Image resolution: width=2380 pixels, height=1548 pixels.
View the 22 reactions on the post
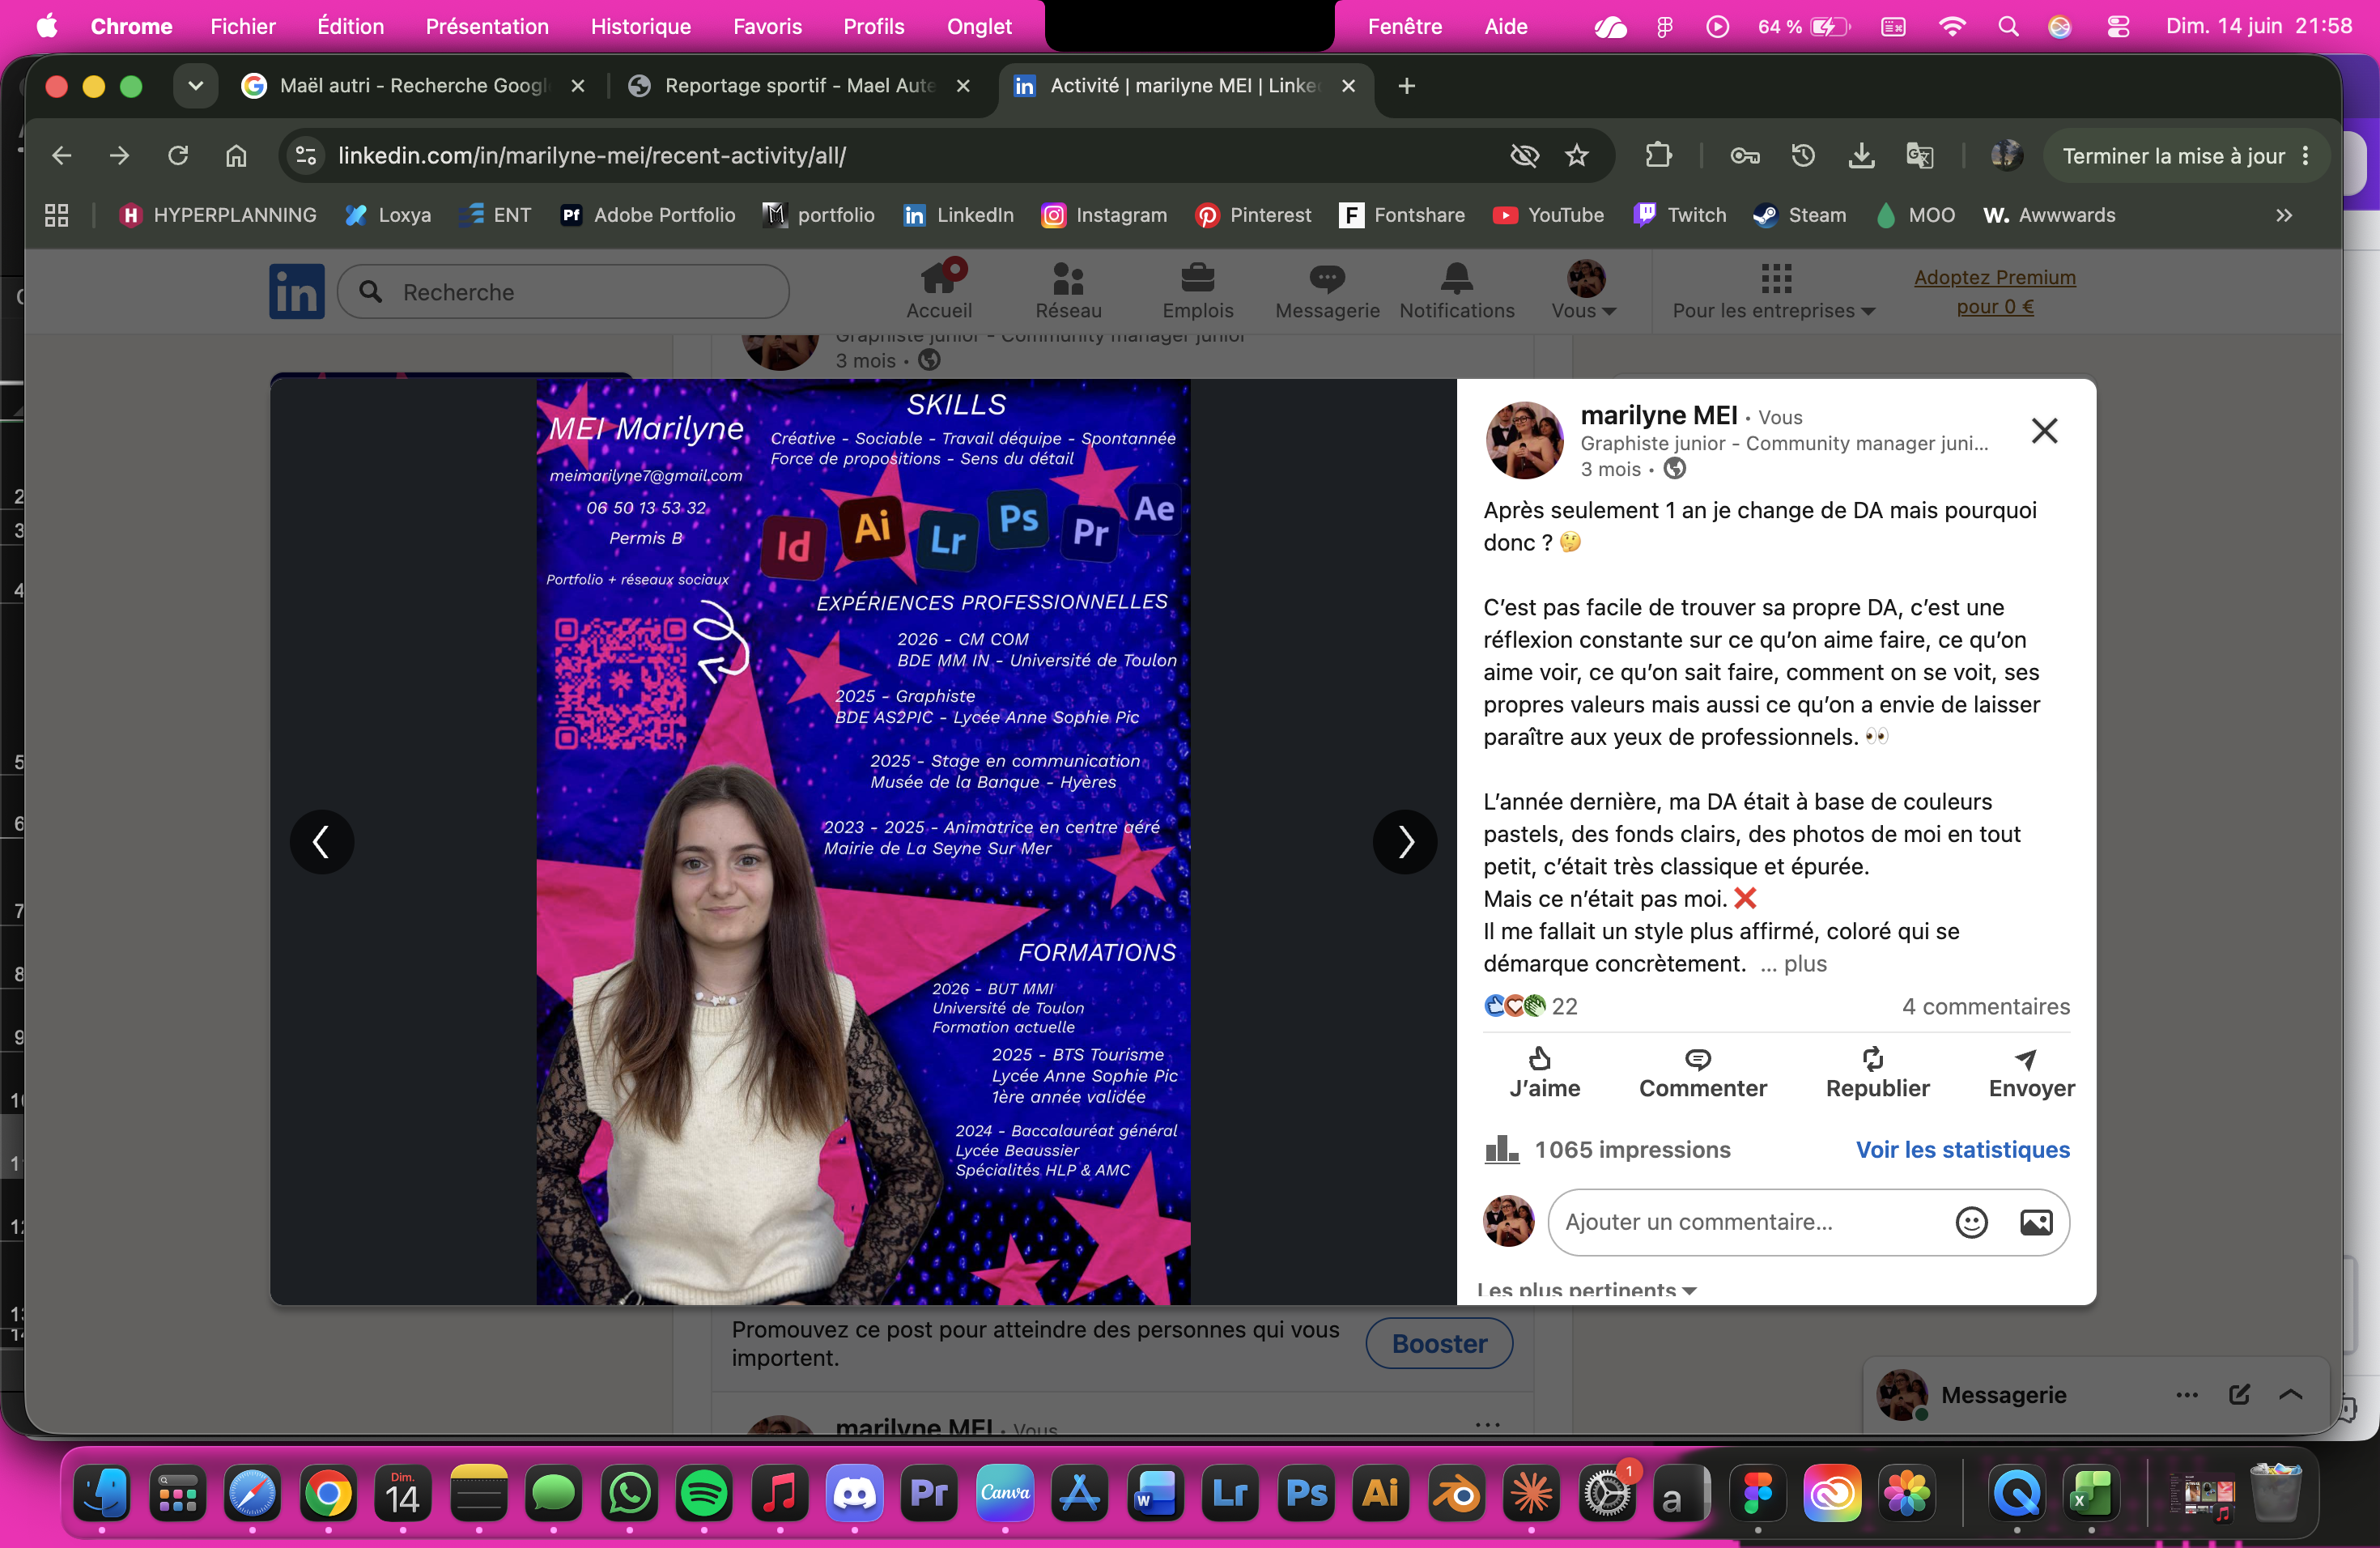1530,1006
